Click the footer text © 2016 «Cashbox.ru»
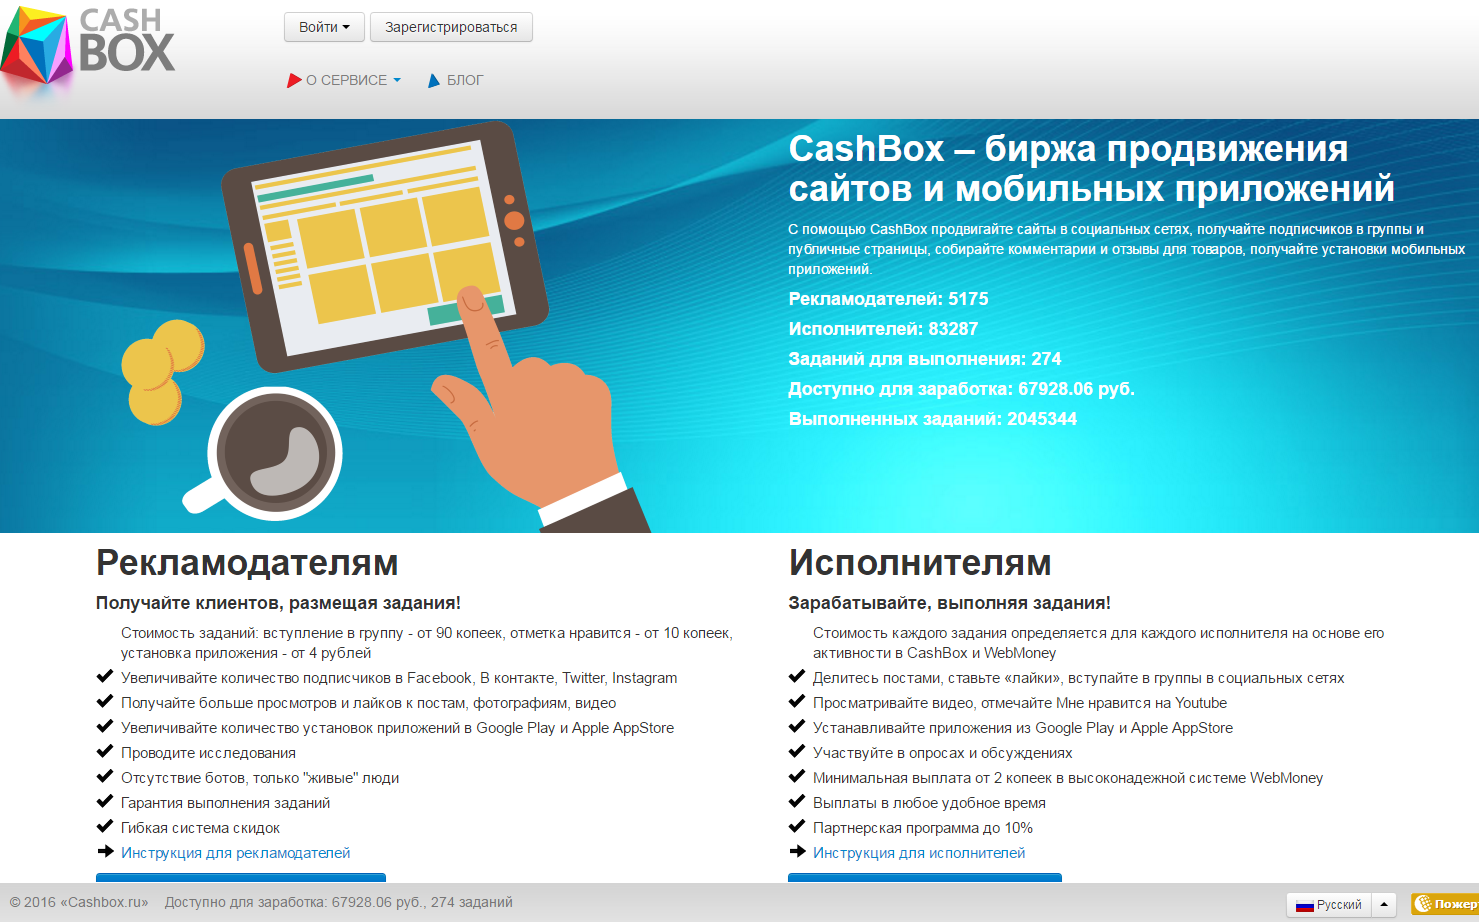 79,902
